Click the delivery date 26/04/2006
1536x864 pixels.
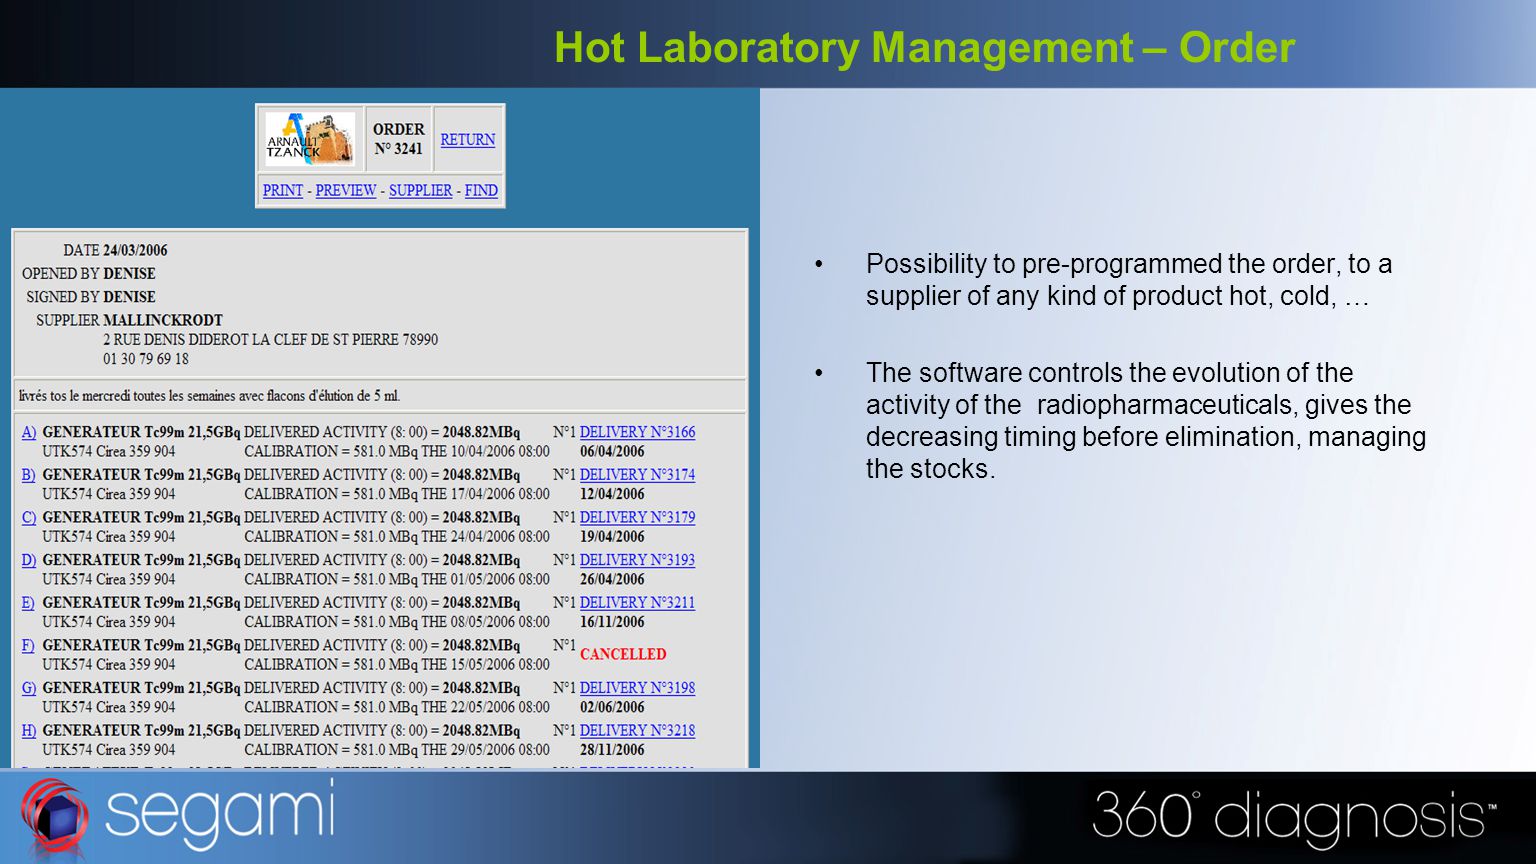click(612, 579)
